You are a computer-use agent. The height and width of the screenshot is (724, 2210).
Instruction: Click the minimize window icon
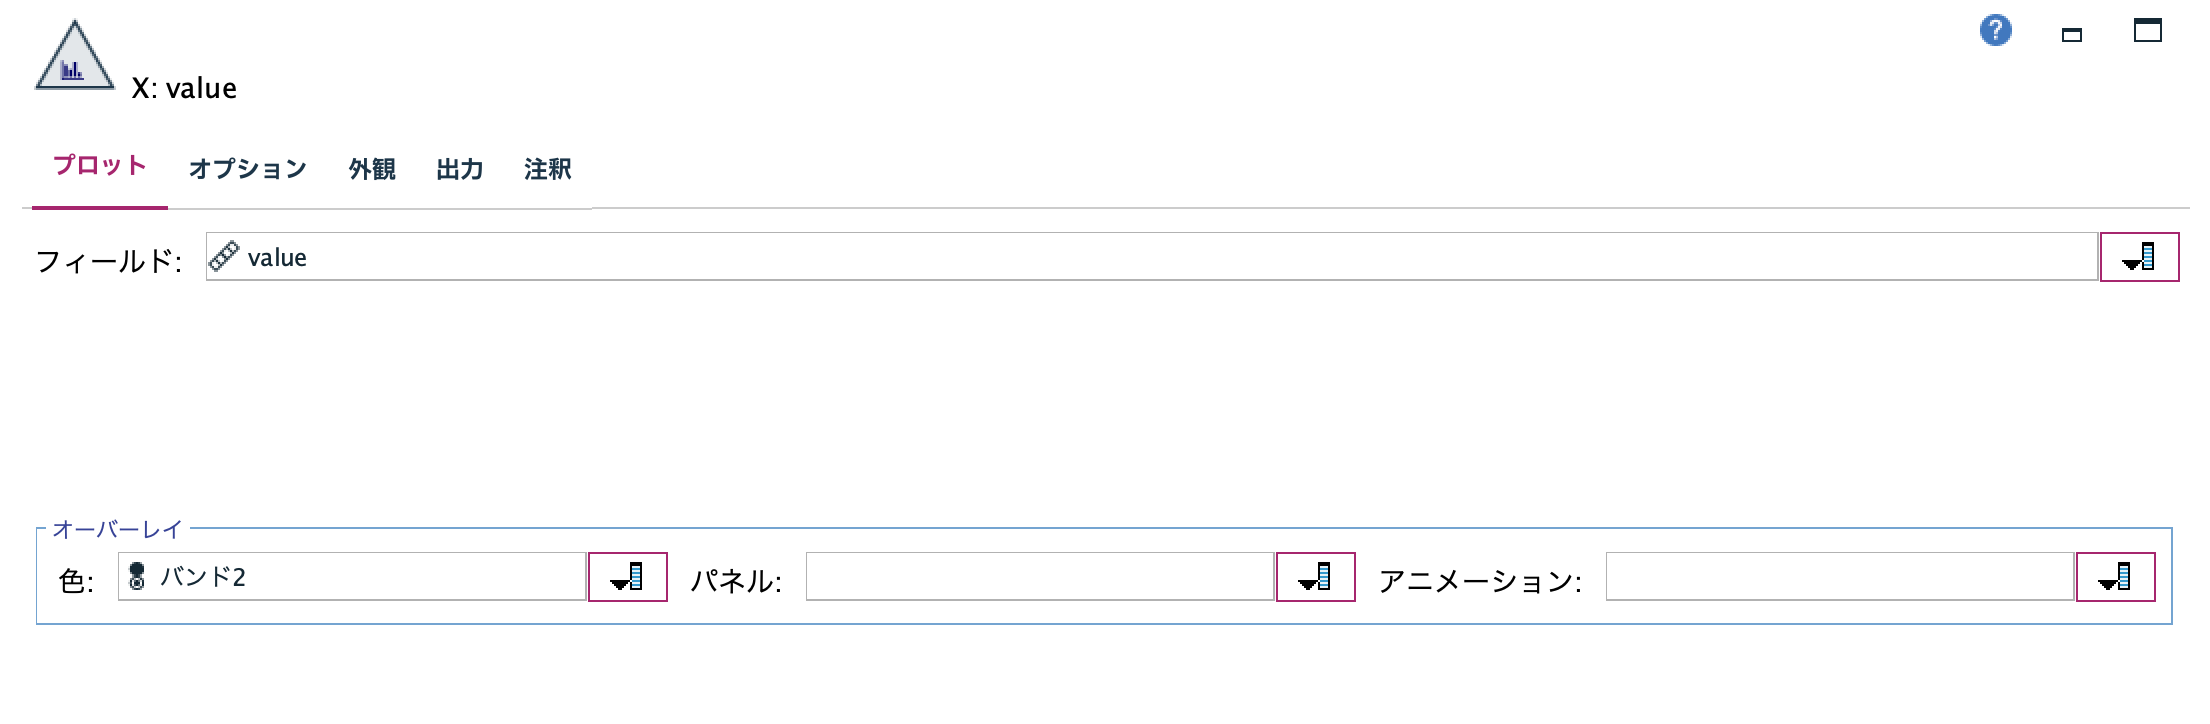click(x=2071, y=32)
